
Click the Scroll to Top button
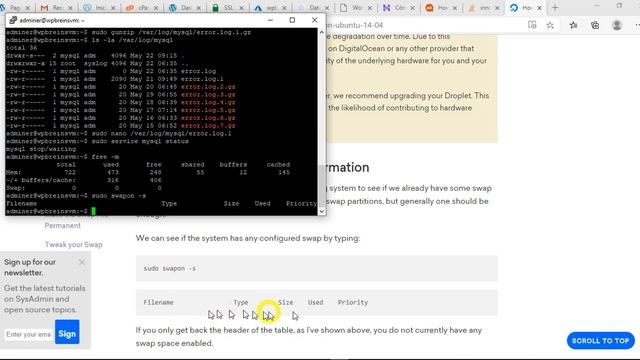(x=600, y=340)
